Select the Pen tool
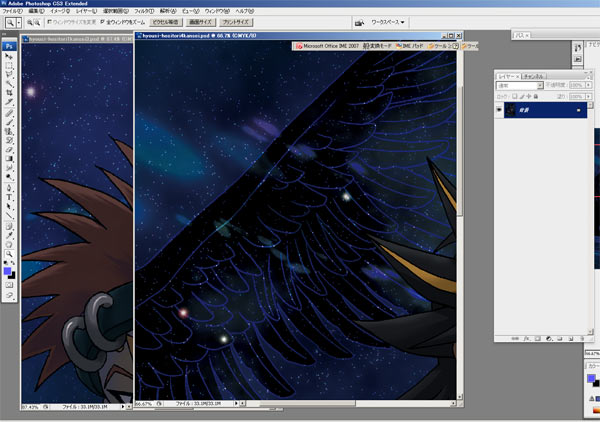This screenshot has width=600, height=422. pyautogui.click(x=9, y=188)
